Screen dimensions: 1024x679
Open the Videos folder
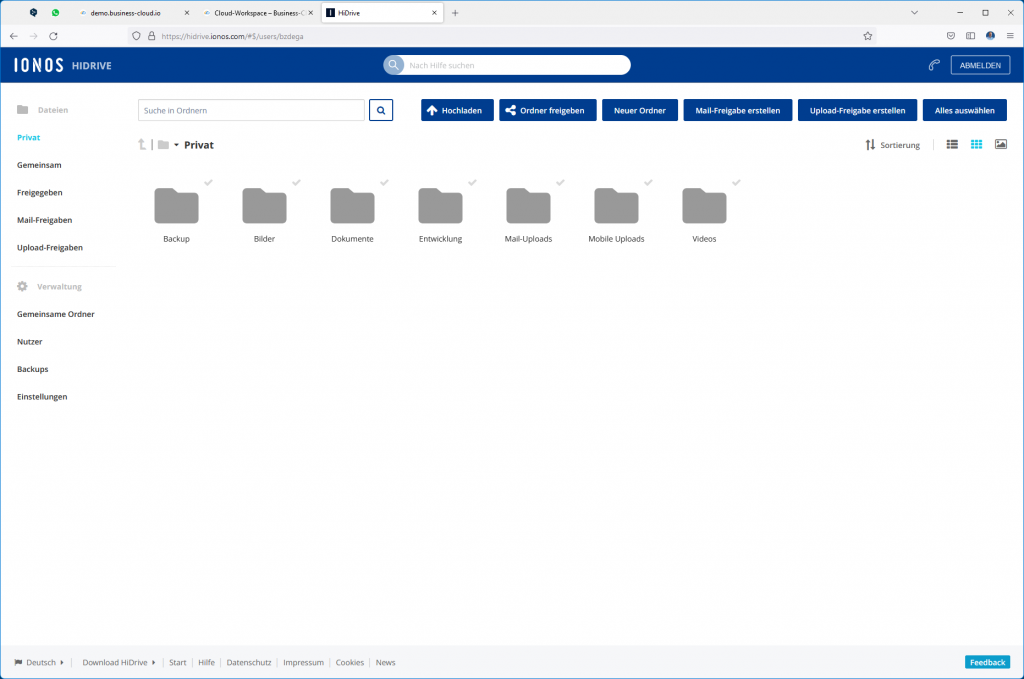tap(704, 206)
